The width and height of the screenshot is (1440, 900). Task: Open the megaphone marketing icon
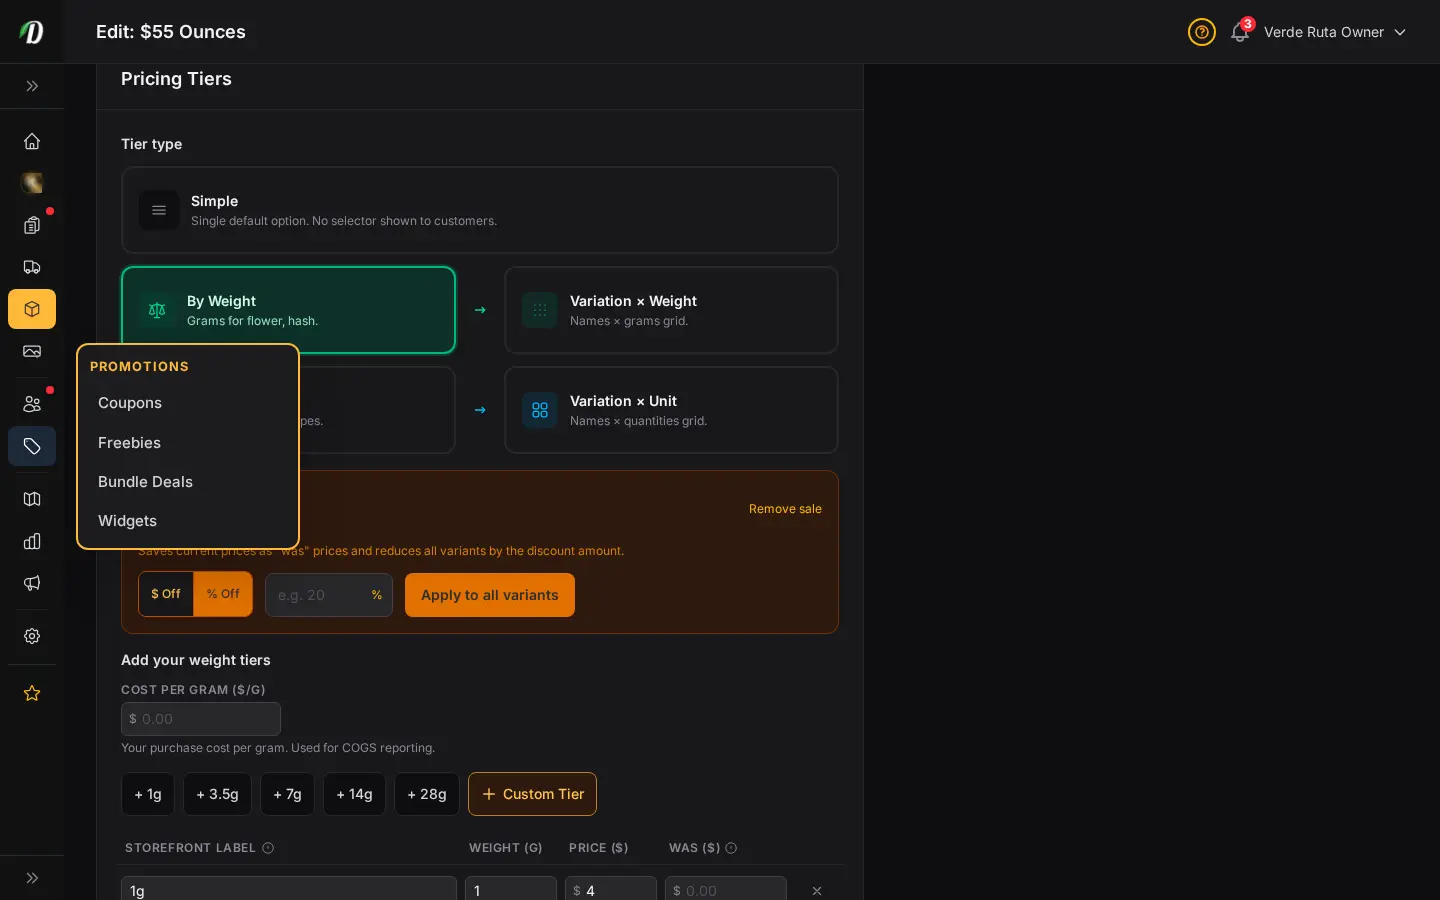[x=32, y=583]
